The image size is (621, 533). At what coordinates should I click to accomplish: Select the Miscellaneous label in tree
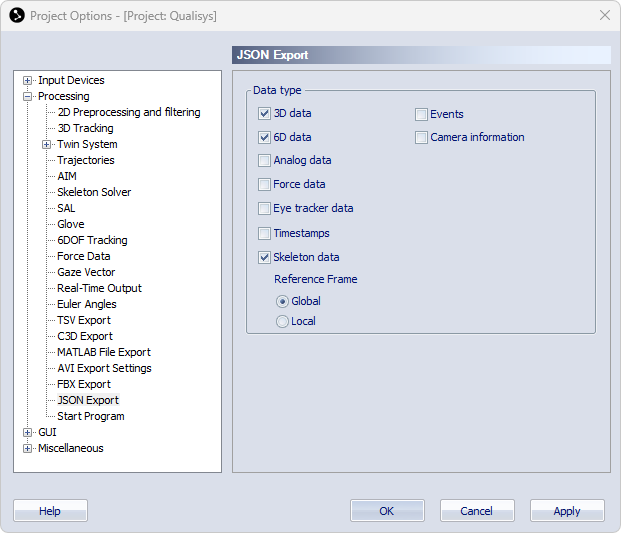pos(70,448)
